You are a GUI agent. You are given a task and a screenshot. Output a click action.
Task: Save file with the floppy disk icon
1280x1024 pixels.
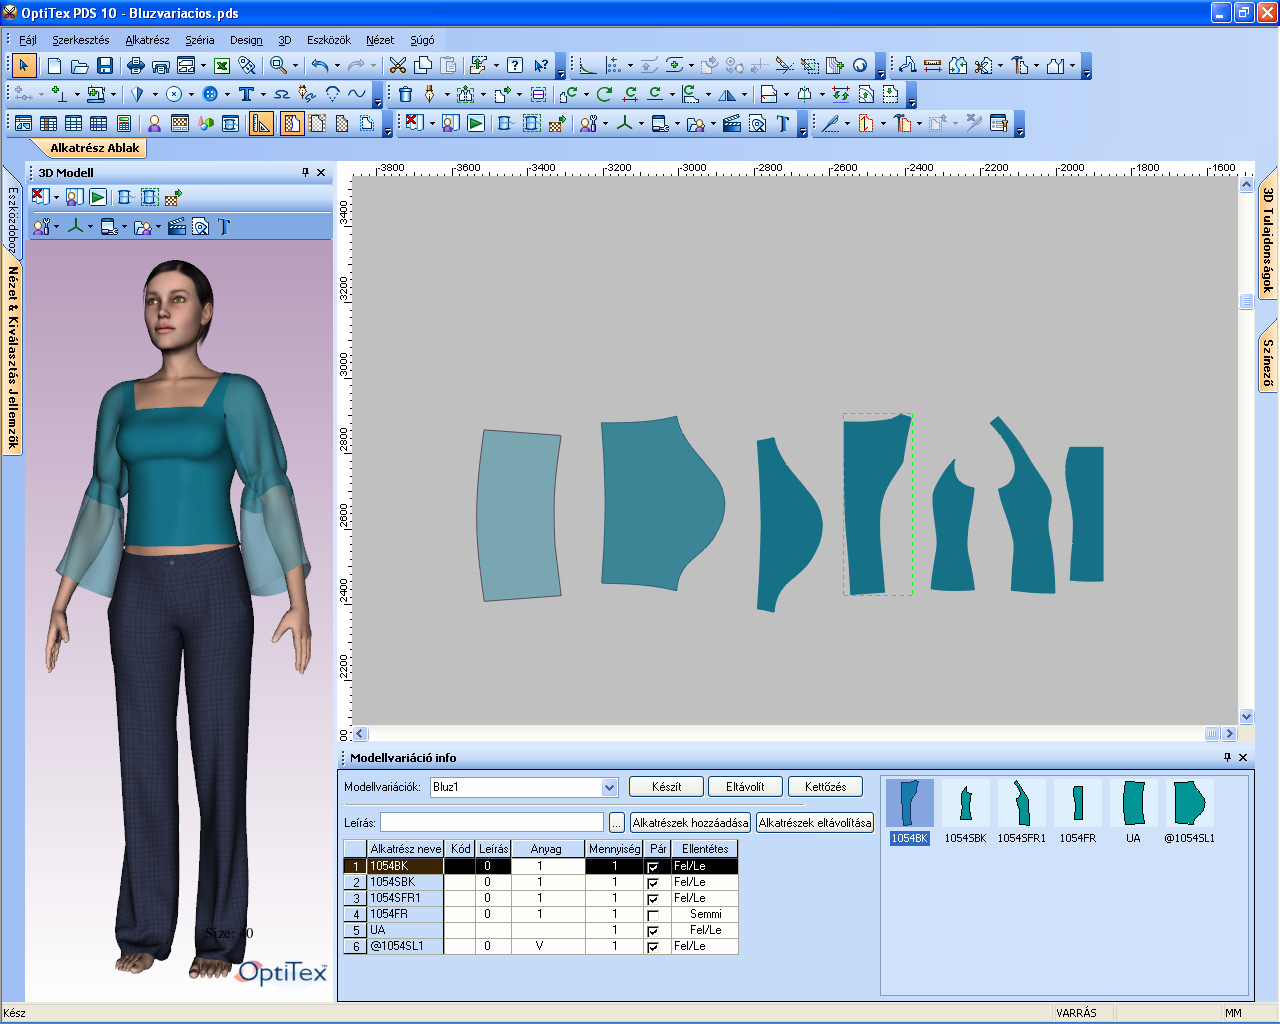[104, 66]
